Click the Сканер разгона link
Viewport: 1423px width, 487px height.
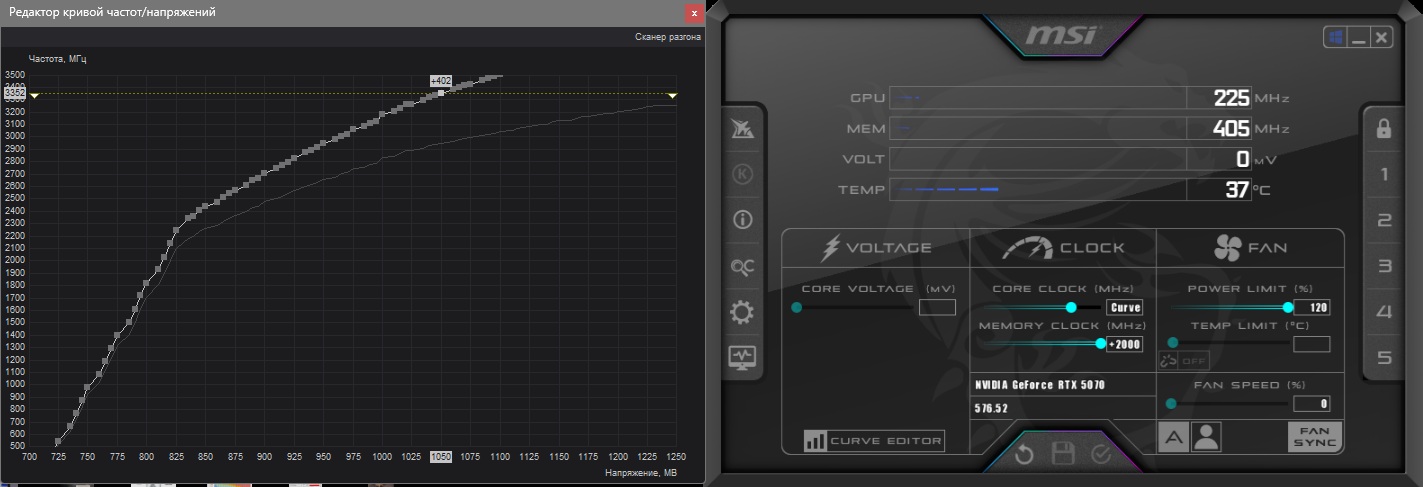pos(668,37)
